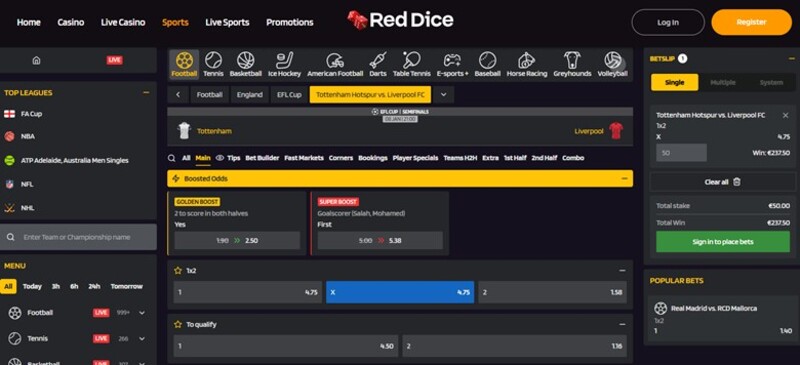
Task: Open ATP Adelaide Men Singles league
Action: tap(74, 160)
